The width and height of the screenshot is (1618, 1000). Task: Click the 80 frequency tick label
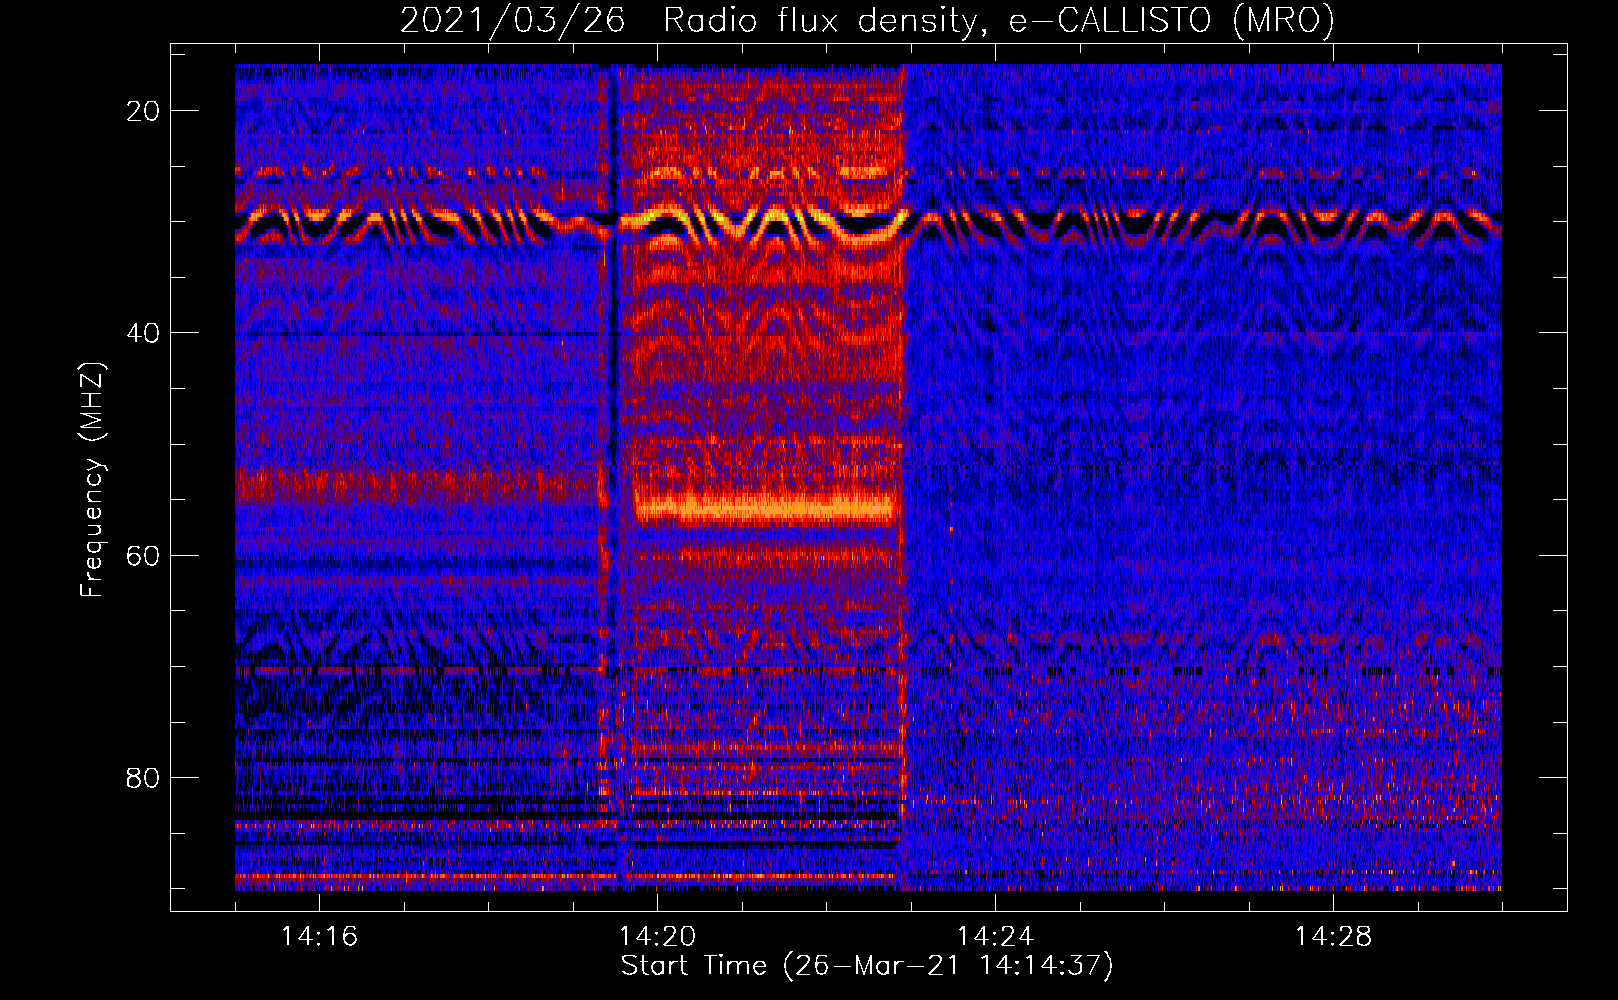click(143, 778)
